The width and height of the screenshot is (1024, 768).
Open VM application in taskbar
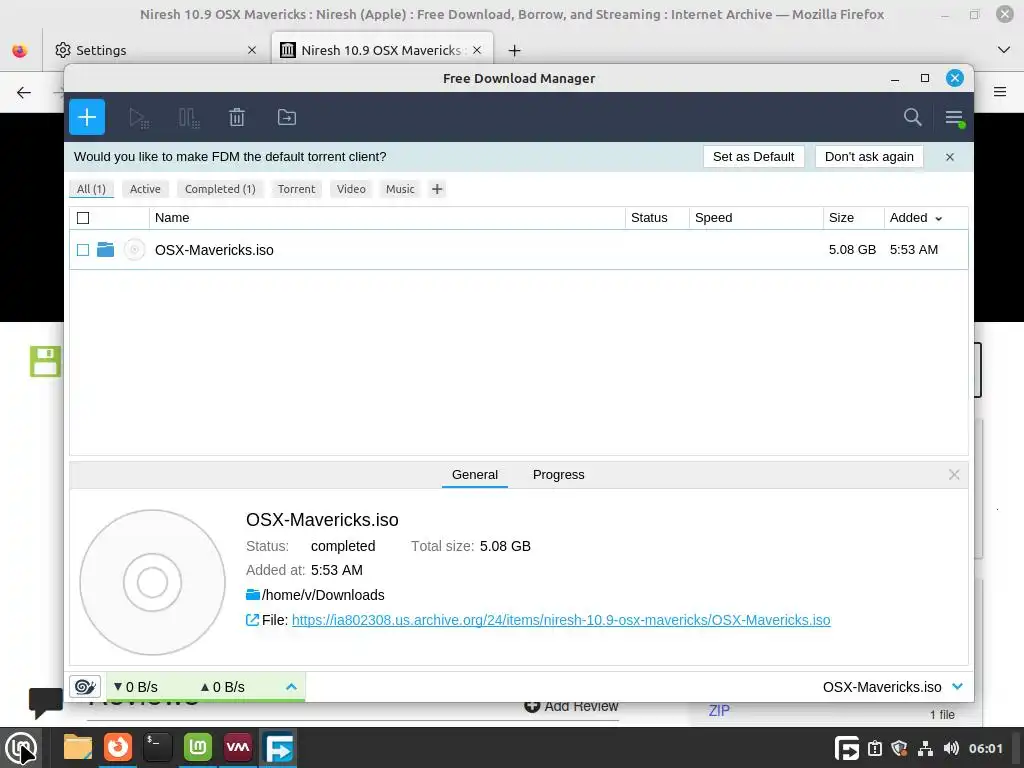[x=238, y=747]
